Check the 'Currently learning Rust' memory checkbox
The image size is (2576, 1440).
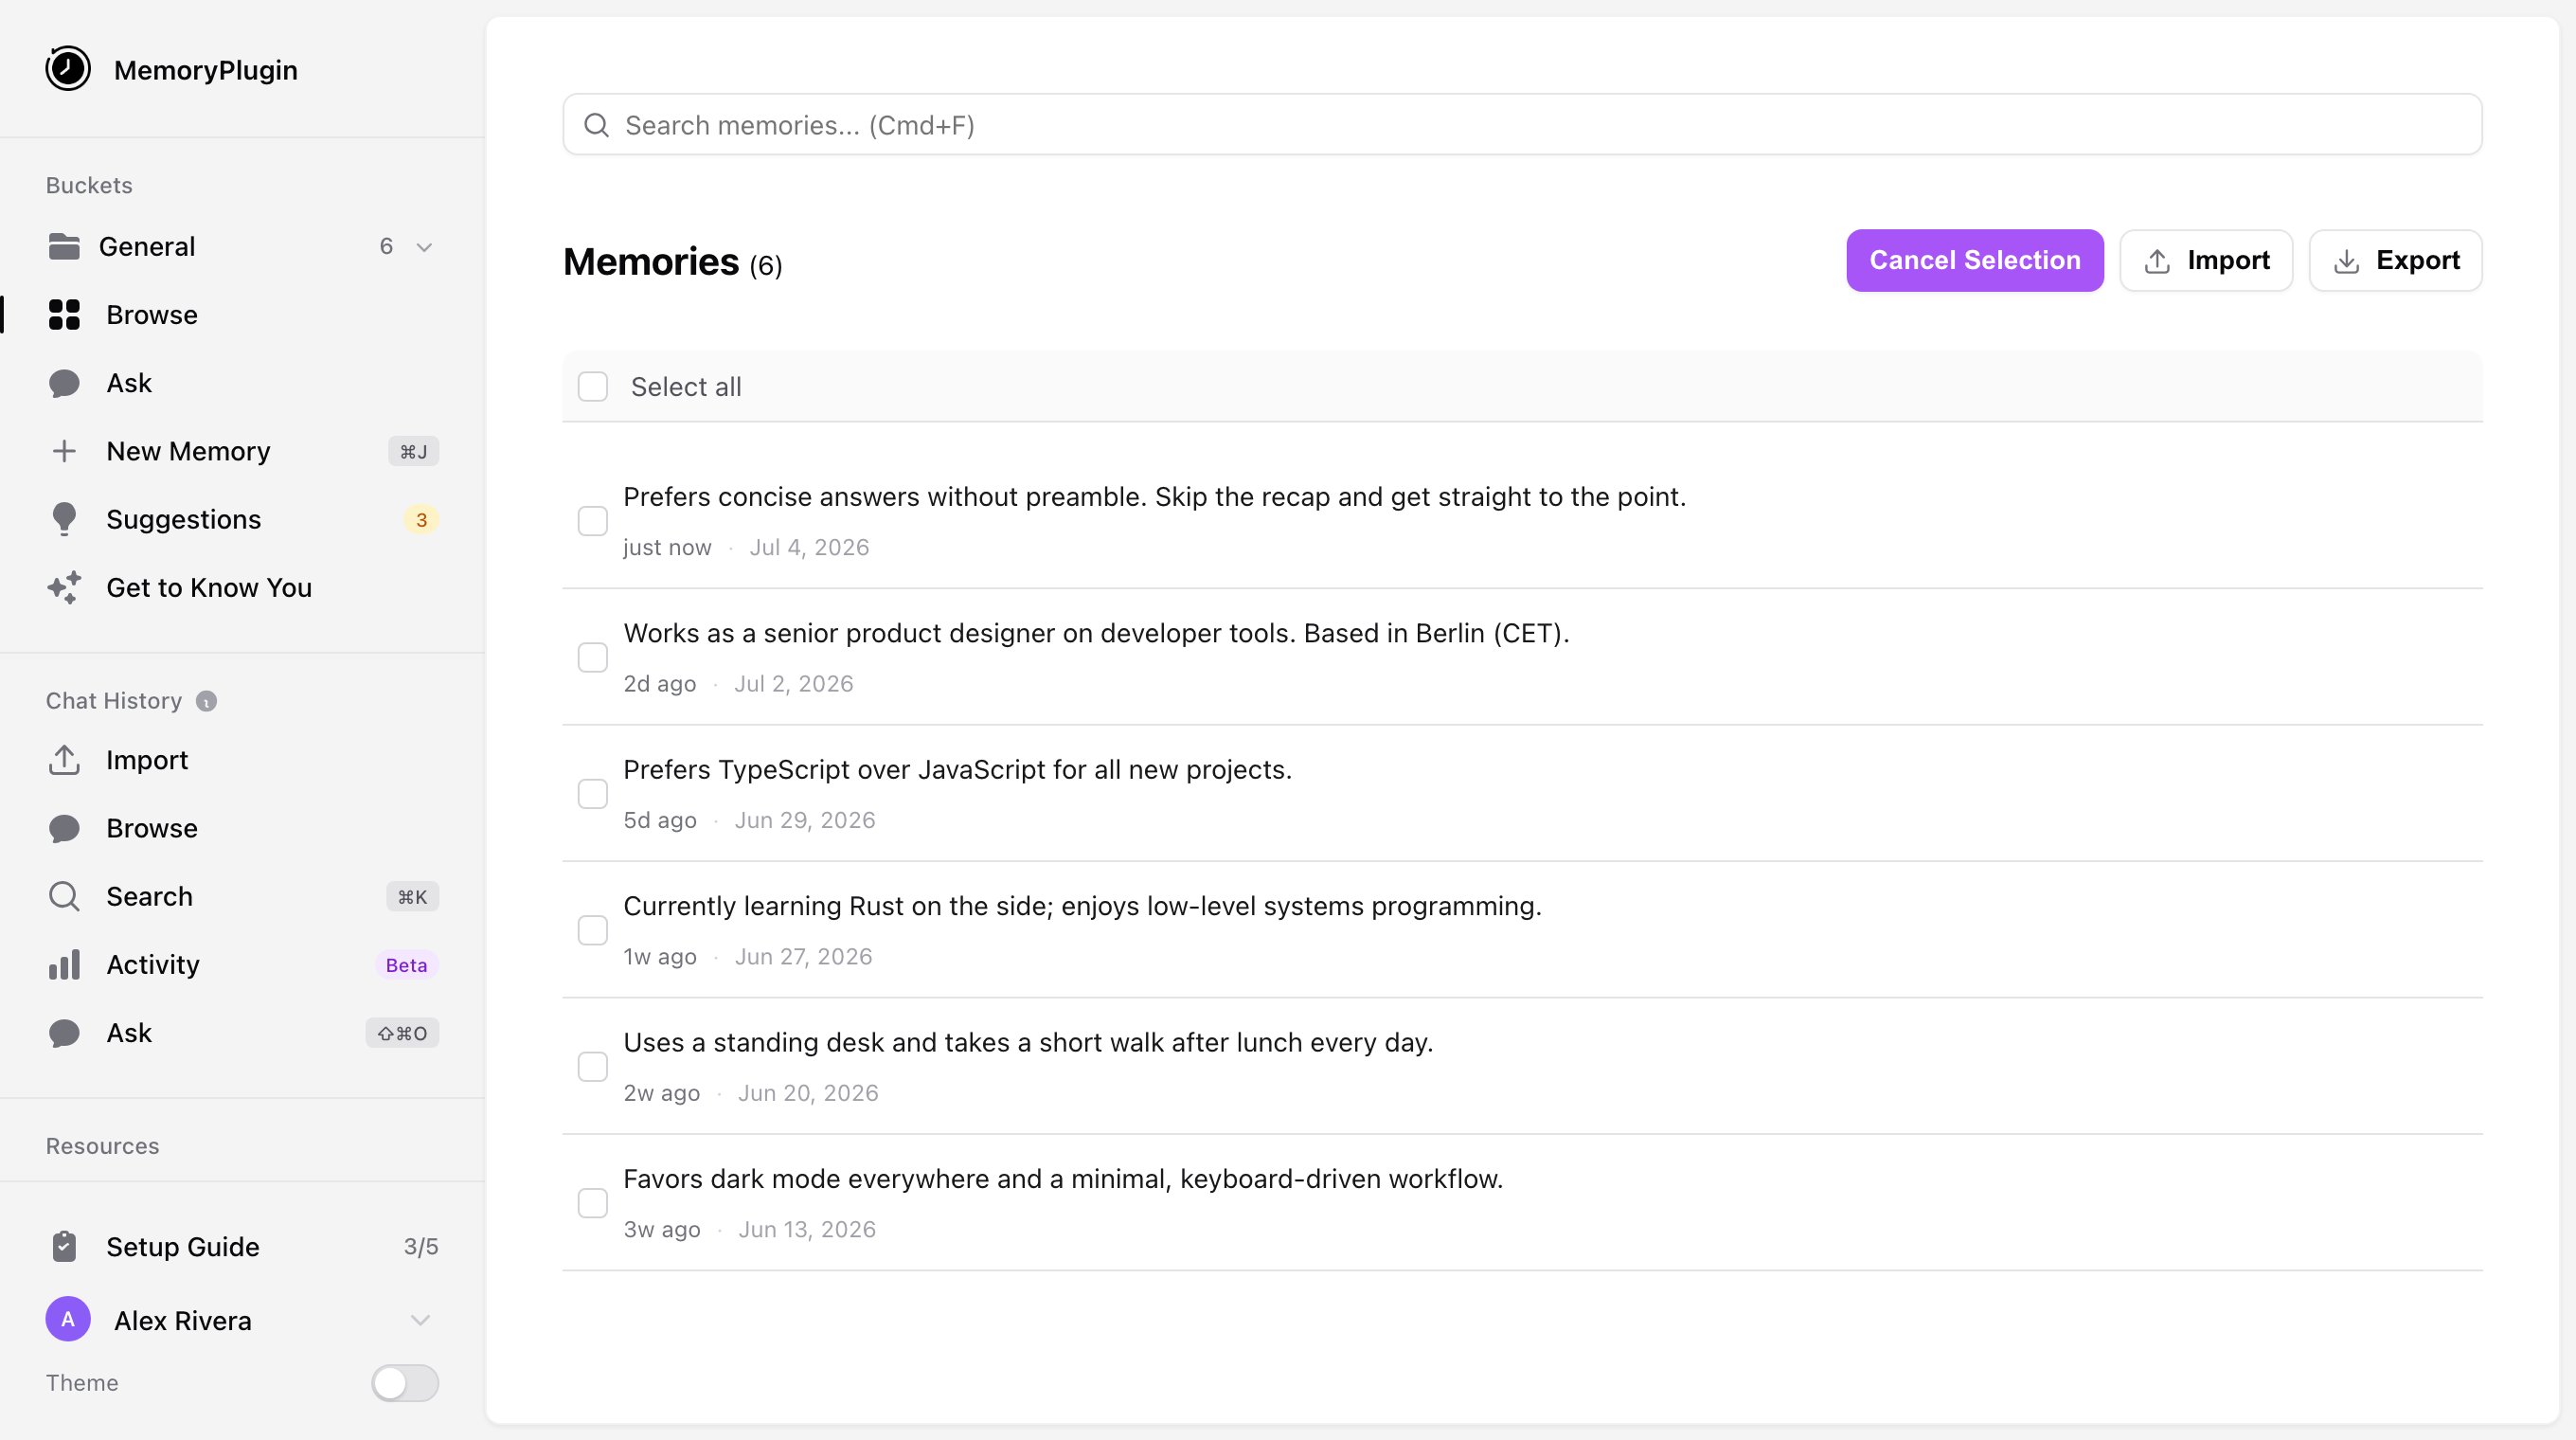(593, 930)
